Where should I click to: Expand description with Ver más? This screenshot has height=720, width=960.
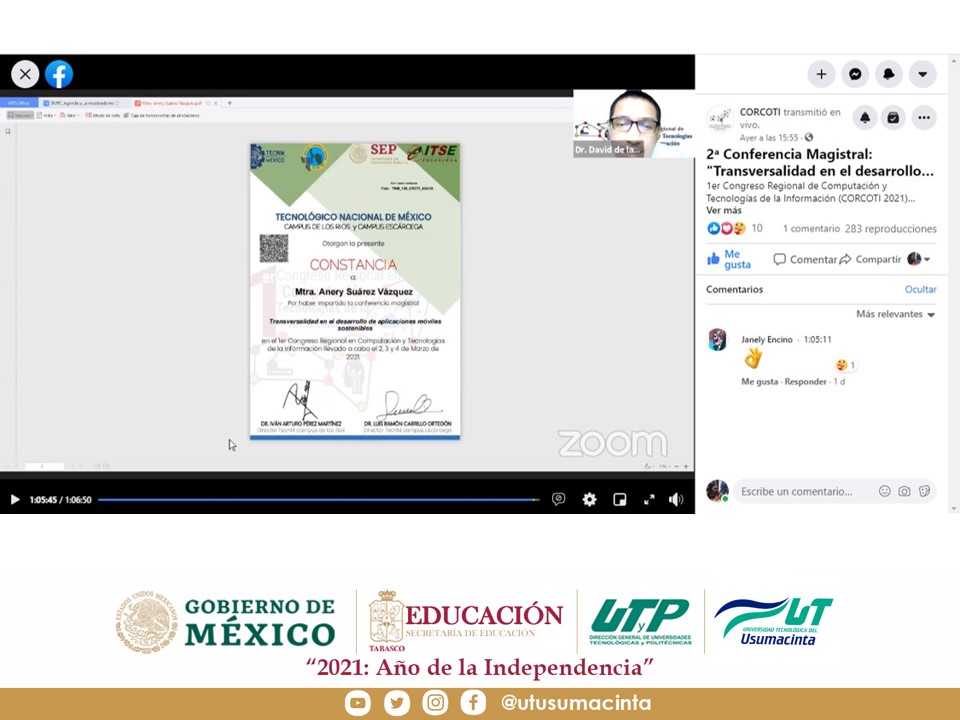coord(724,211)
